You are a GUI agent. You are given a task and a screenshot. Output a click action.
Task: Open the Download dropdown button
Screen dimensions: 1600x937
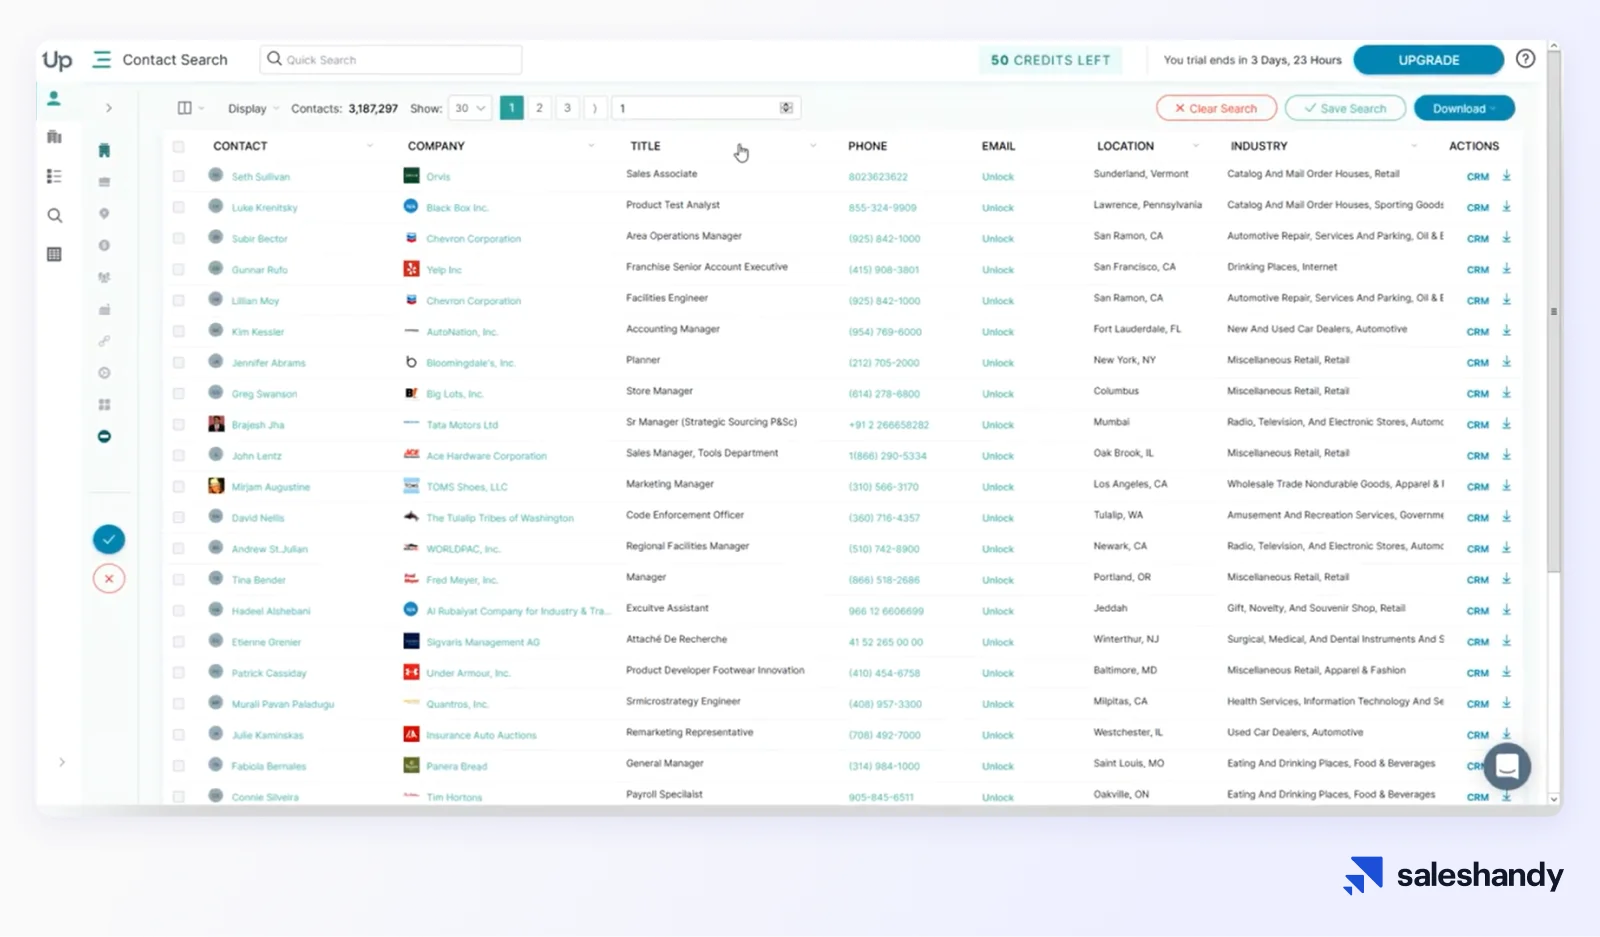tap(1464, 108)
